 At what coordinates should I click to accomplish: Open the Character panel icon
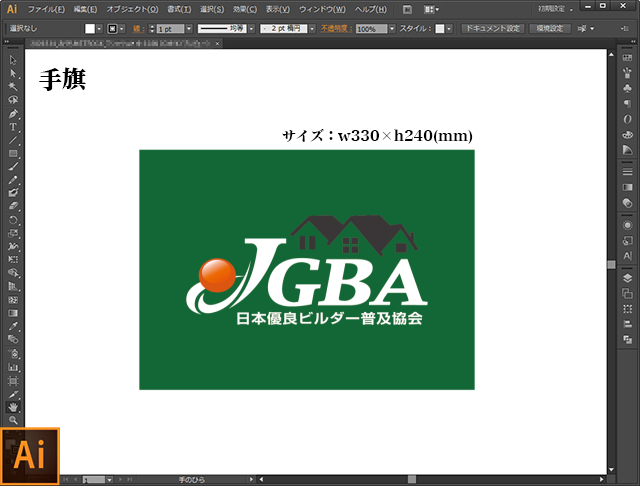(x=627, y=256)
